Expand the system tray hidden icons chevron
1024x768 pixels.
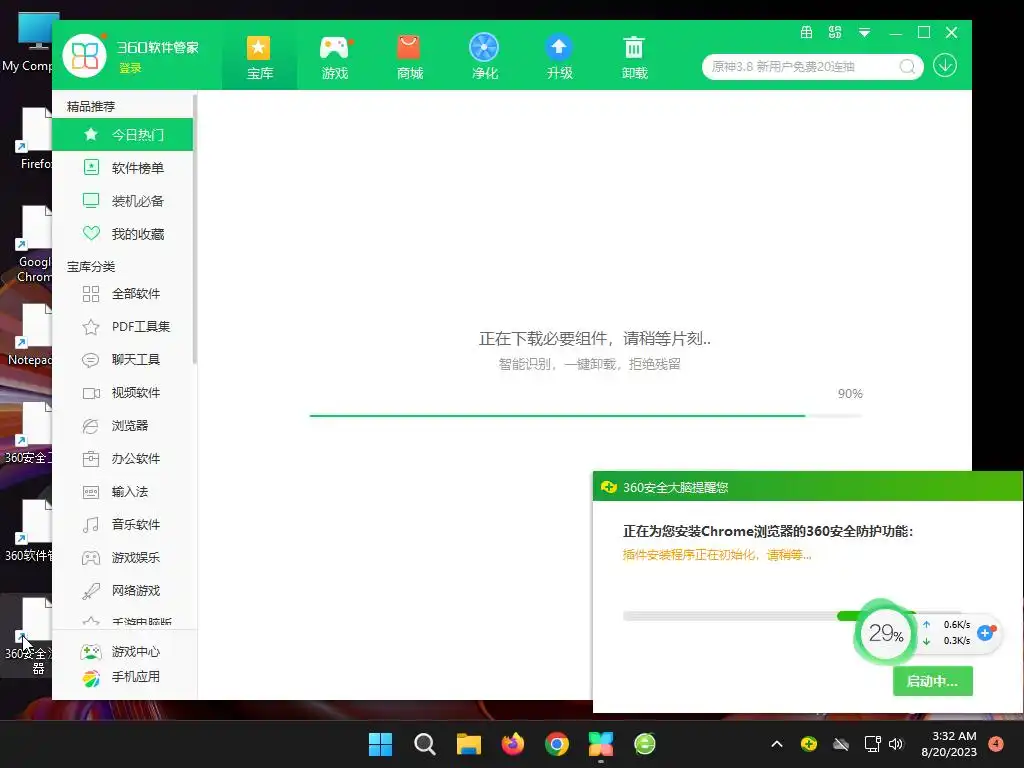[776, 744]
